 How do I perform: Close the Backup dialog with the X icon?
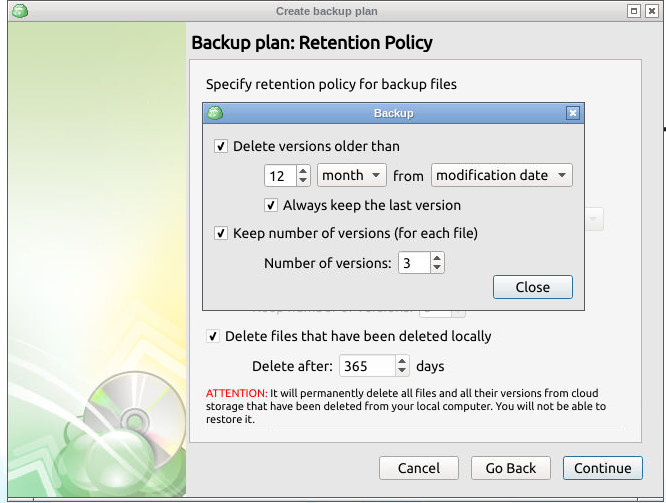[573, 113]
